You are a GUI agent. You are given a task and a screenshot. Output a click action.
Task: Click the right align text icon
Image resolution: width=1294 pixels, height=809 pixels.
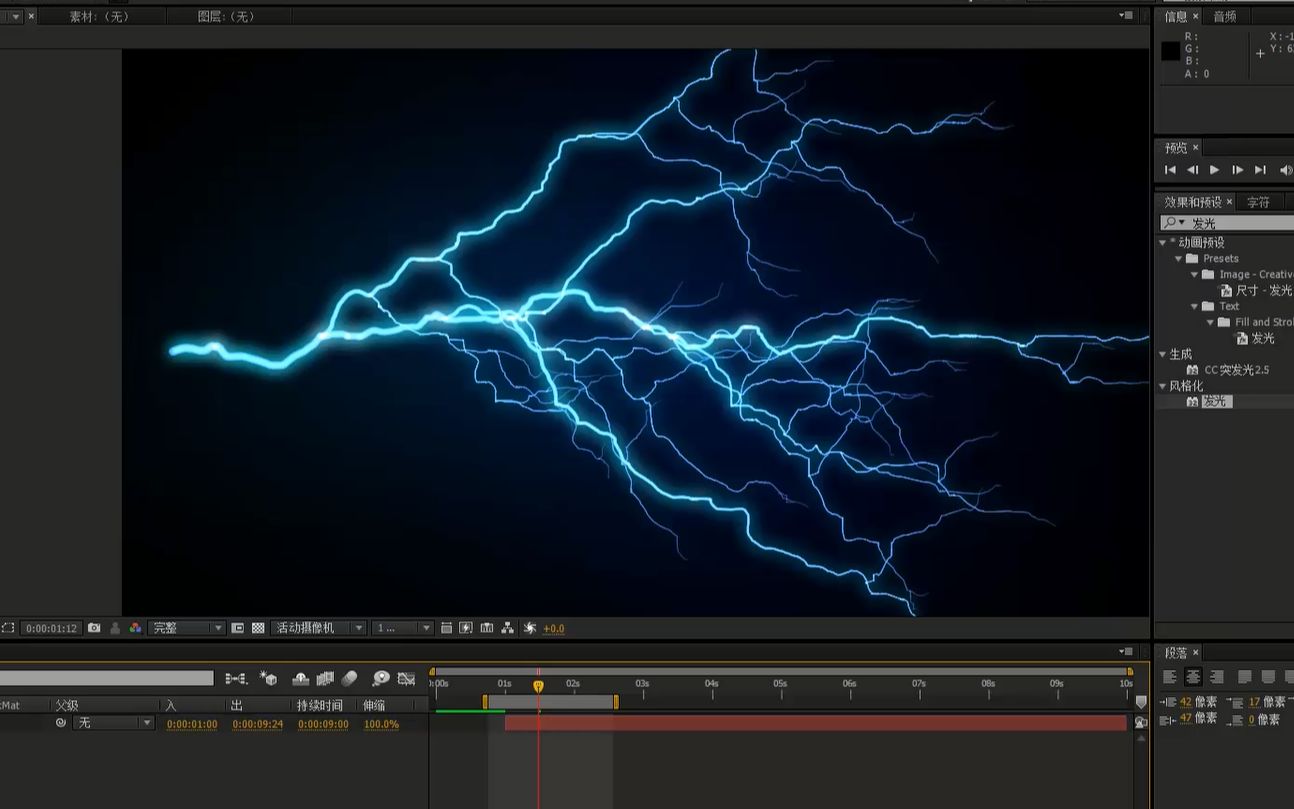pos(1217,677)
